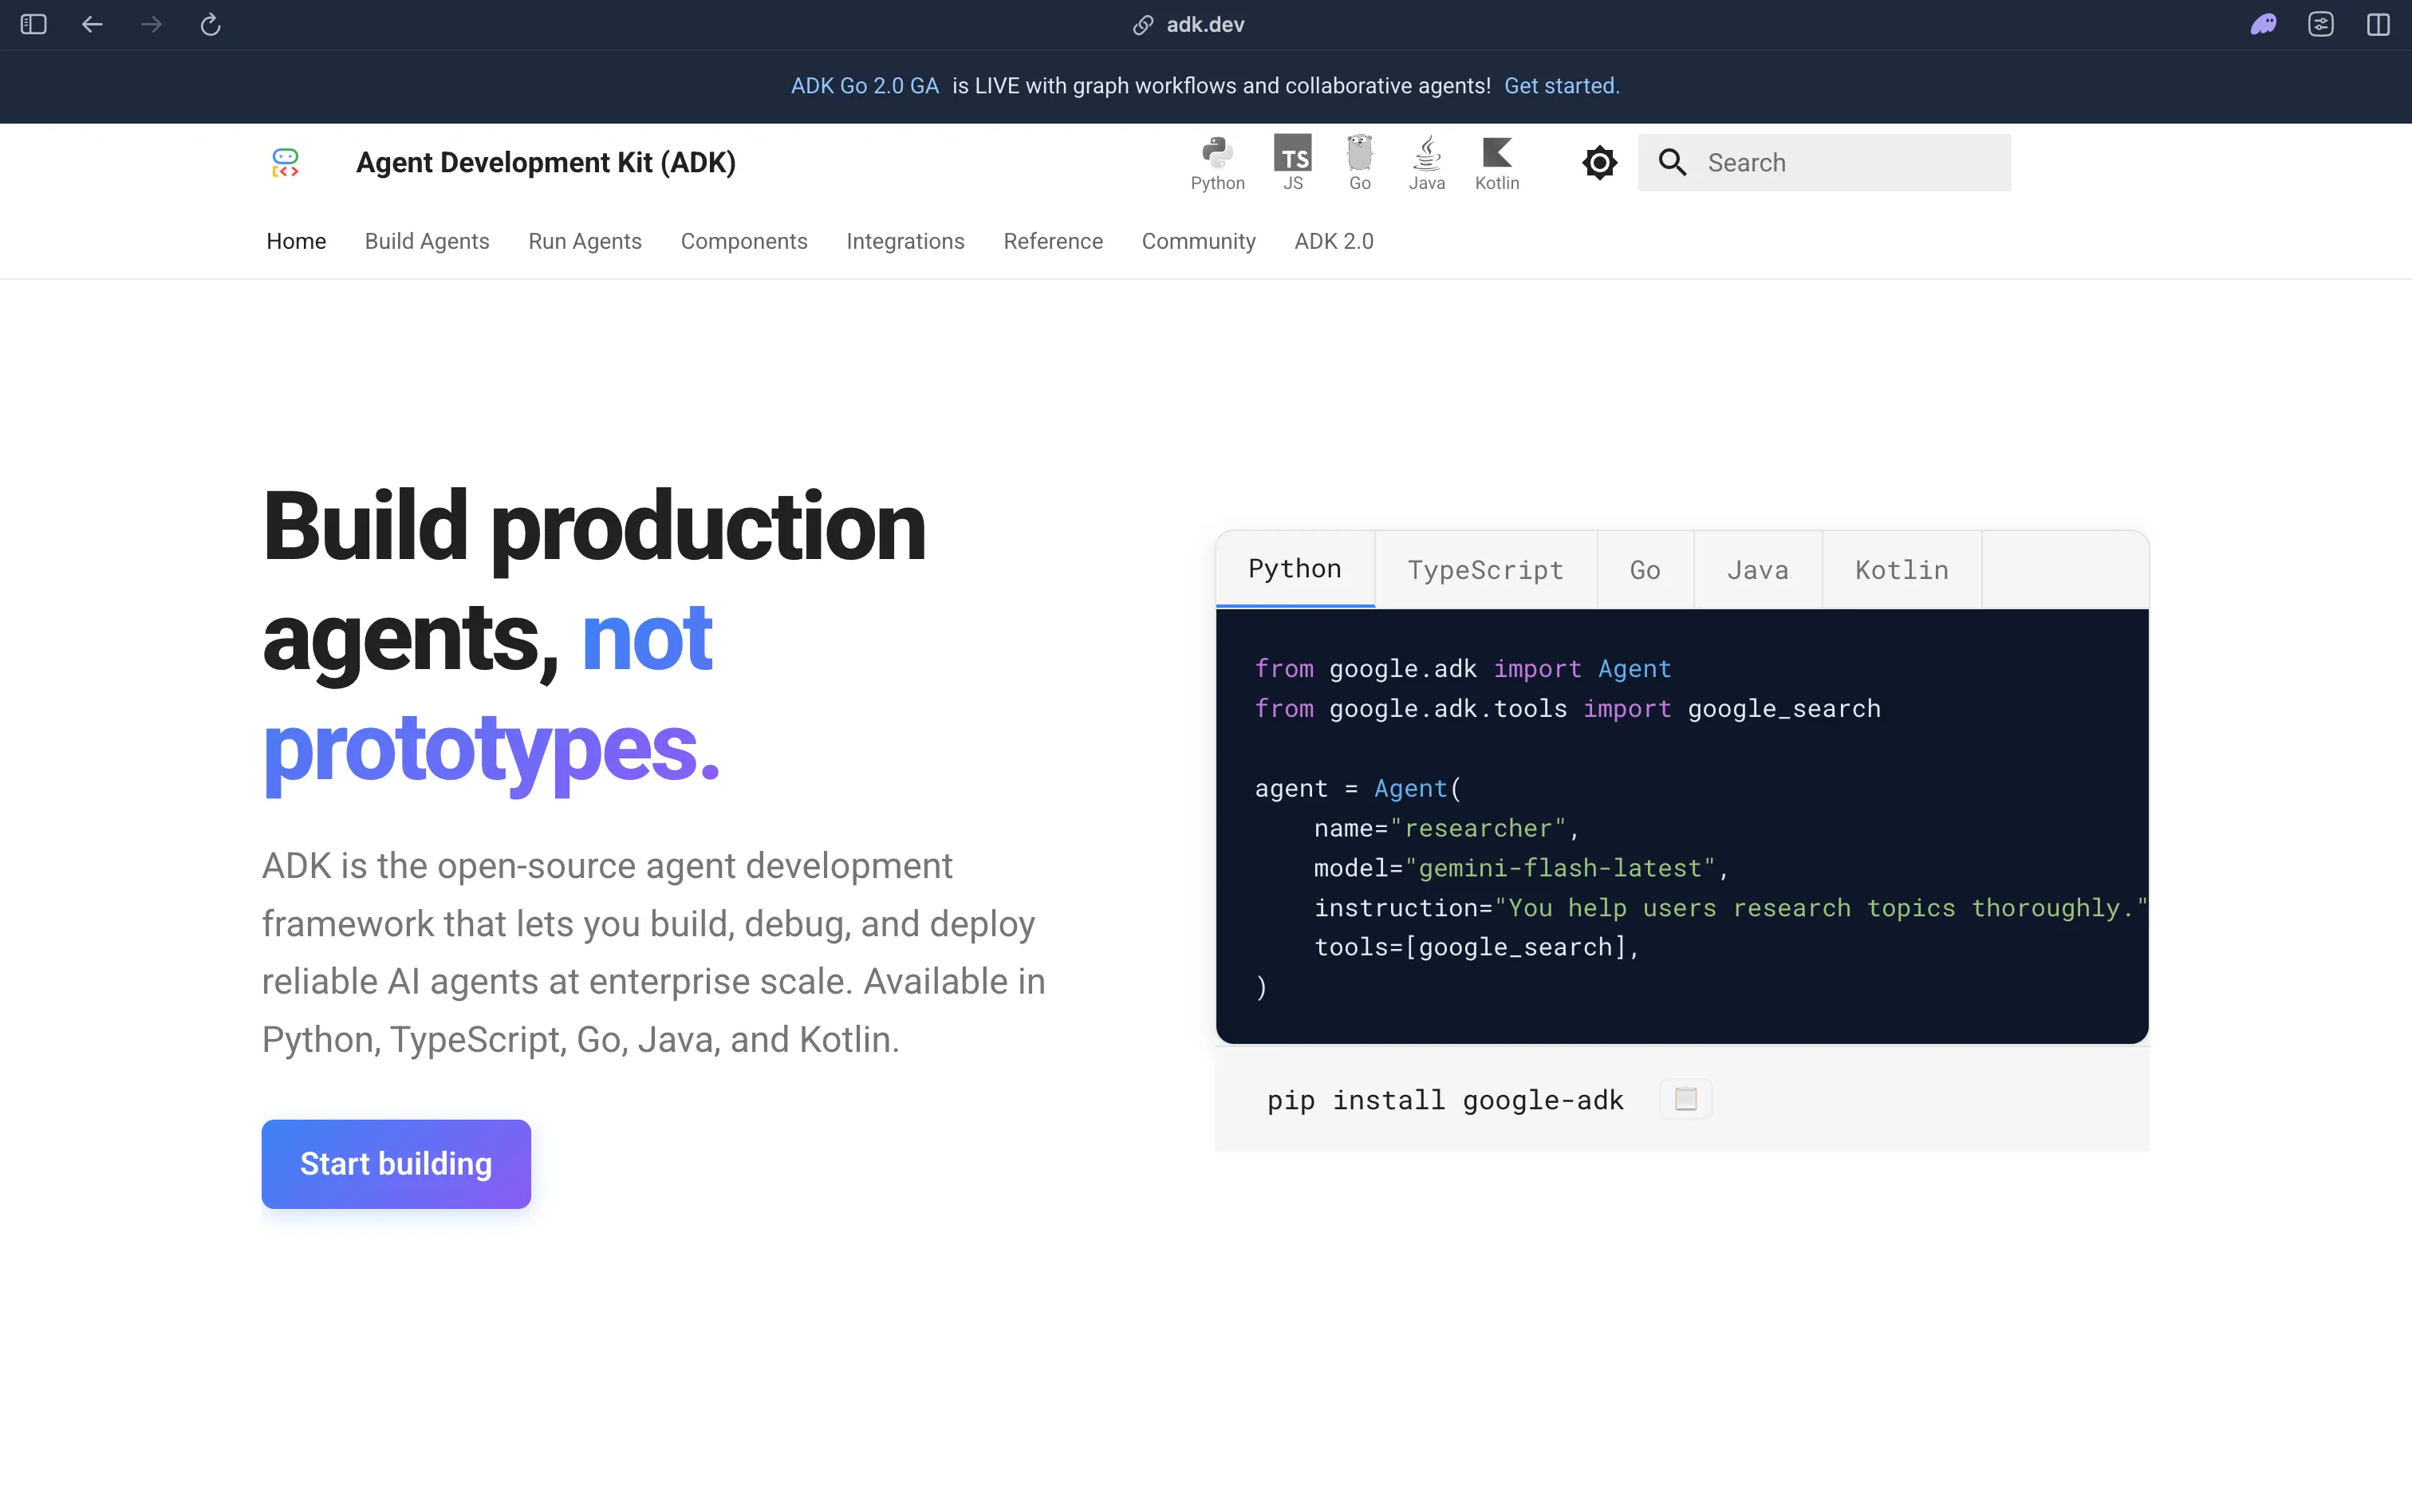Open the ADK 2.0 nav tab

tap(1333, 241)
